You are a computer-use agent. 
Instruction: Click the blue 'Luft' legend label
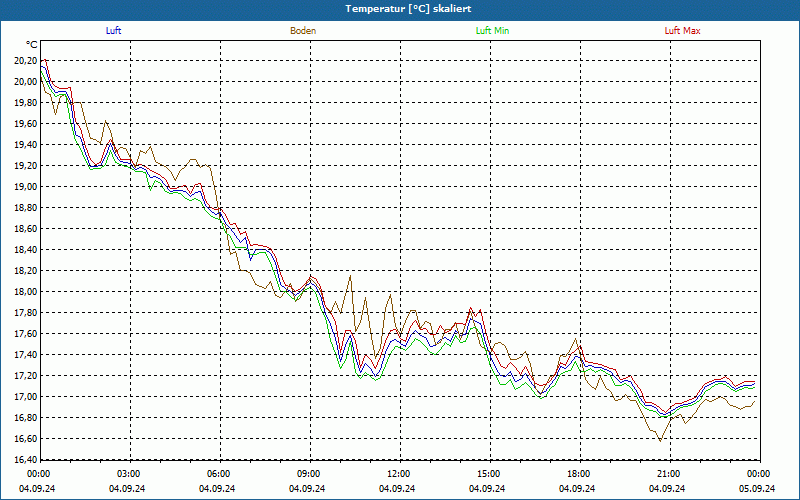(113, 31)
